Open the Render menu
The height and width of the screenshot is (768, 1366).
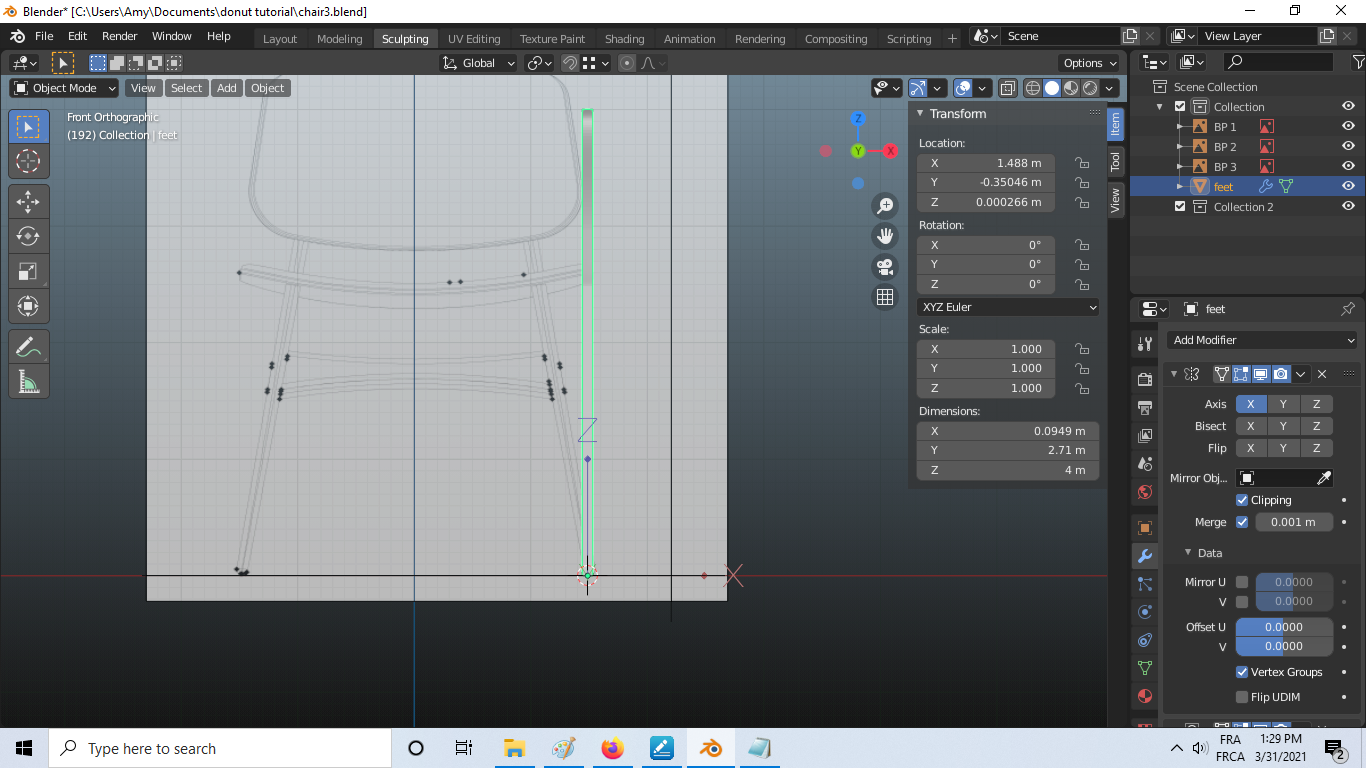pos(120,36)
